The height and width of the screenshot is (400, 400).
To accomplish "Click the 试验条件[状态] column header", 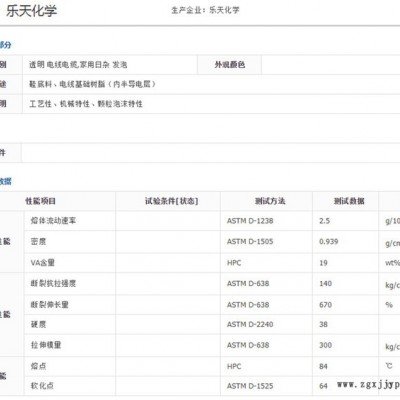I will click(171, 201).
